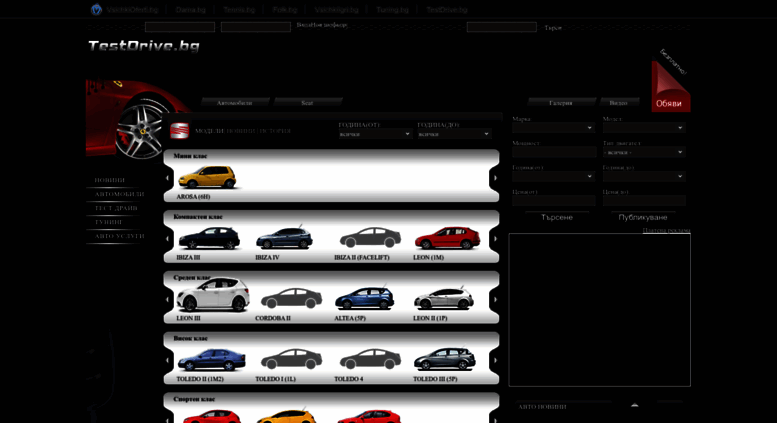Click the Публикуване button
The width and height of the screenshot is (777, 423).
pos(643,217)
